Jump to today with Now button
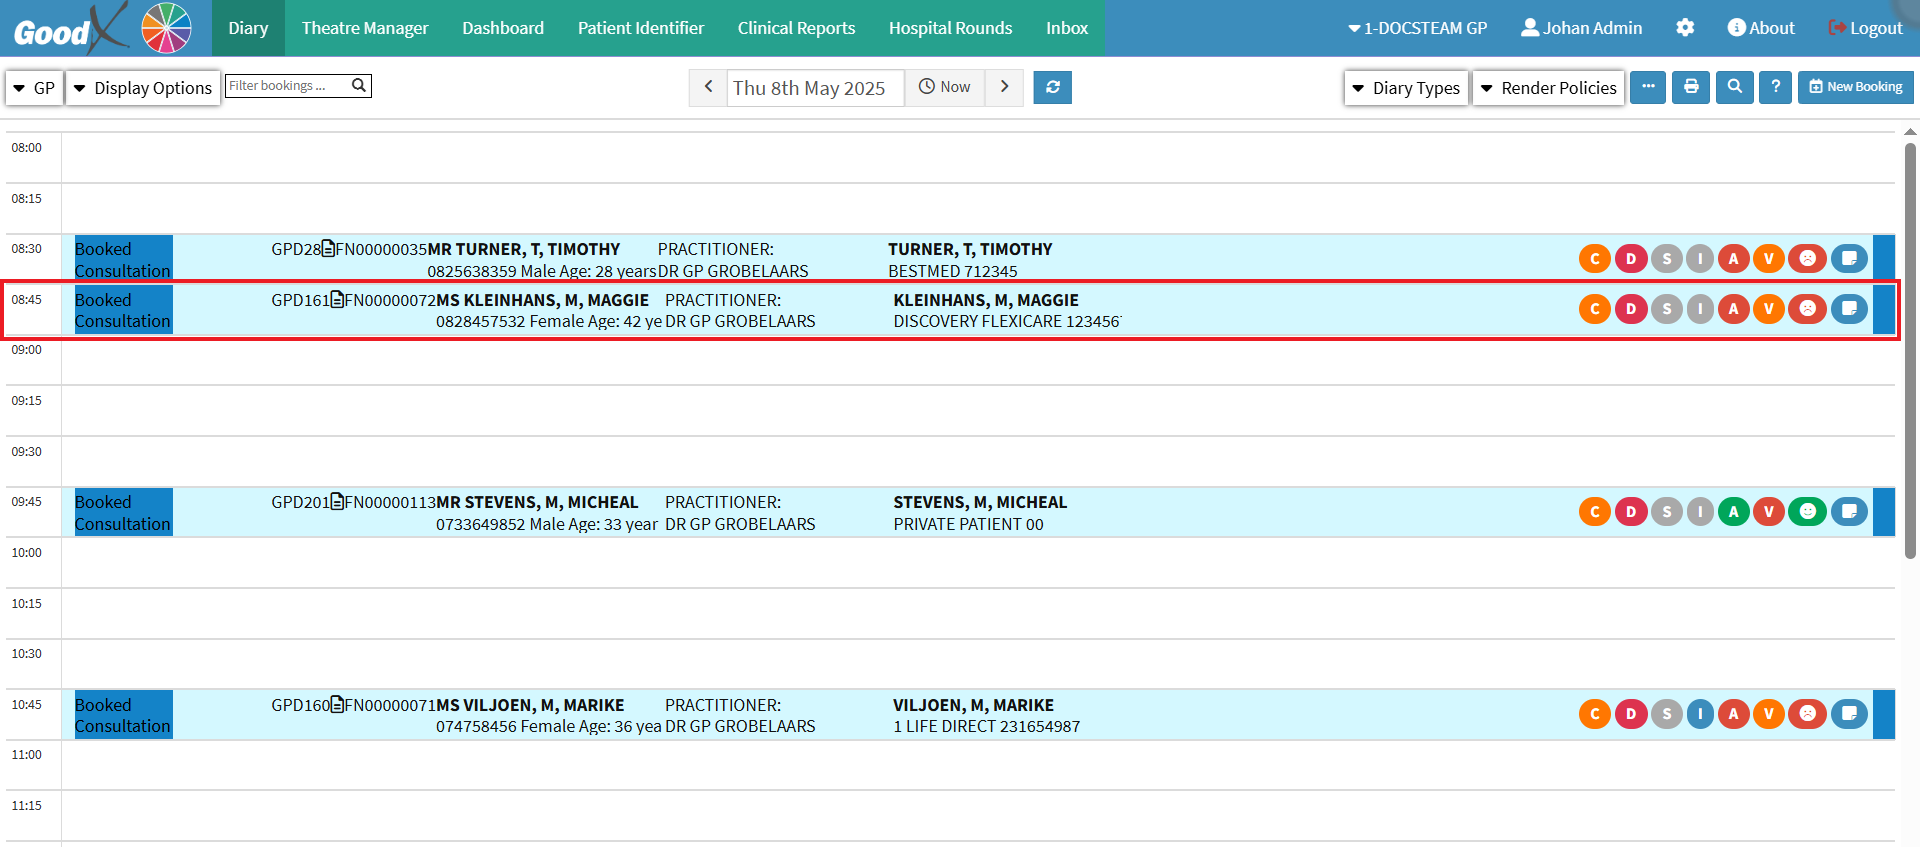 pyautogui.click(x=945, y=87)
